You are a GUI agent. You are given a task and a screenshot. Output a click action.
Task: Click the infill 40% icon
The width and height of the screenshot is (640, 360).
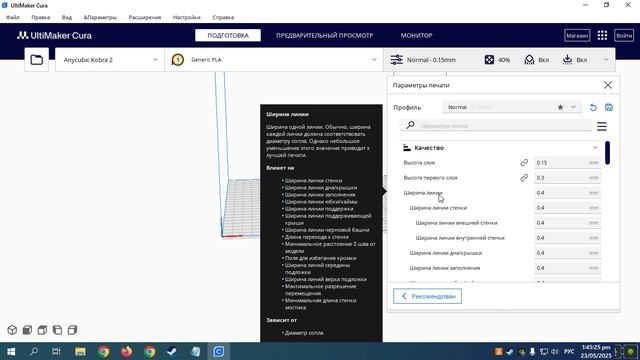[489, 60]
